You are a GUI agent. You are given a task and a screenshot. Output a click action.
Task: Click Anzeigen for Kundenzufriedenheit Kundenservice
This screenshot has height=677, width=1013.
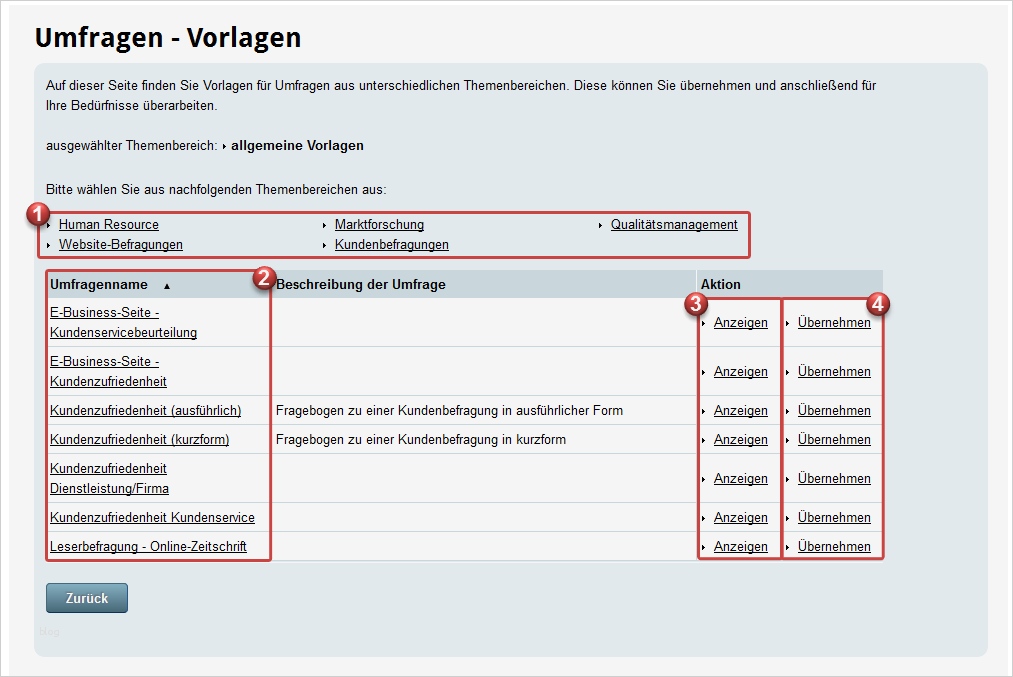(x=740, y=517)
